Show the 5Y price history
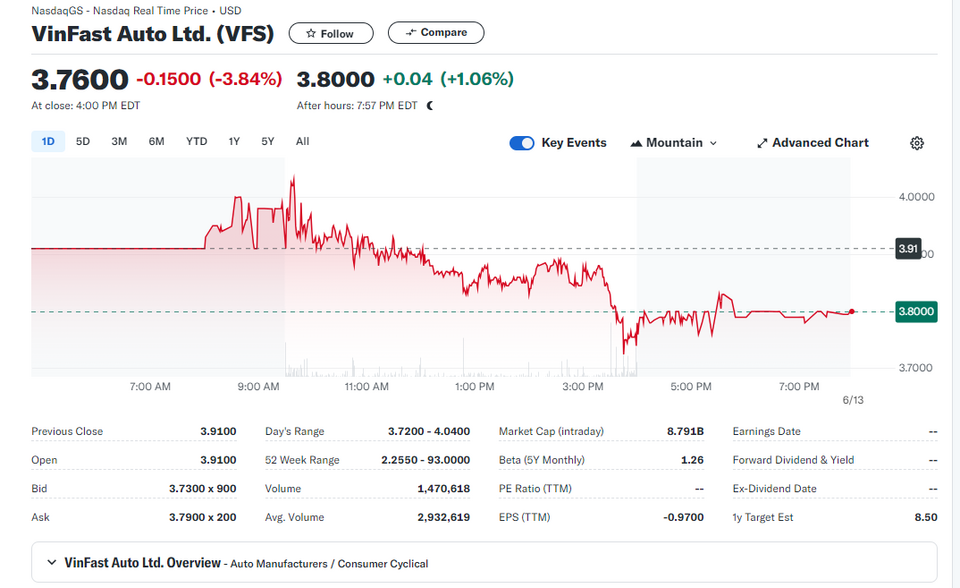 click(x=268, y=141)
